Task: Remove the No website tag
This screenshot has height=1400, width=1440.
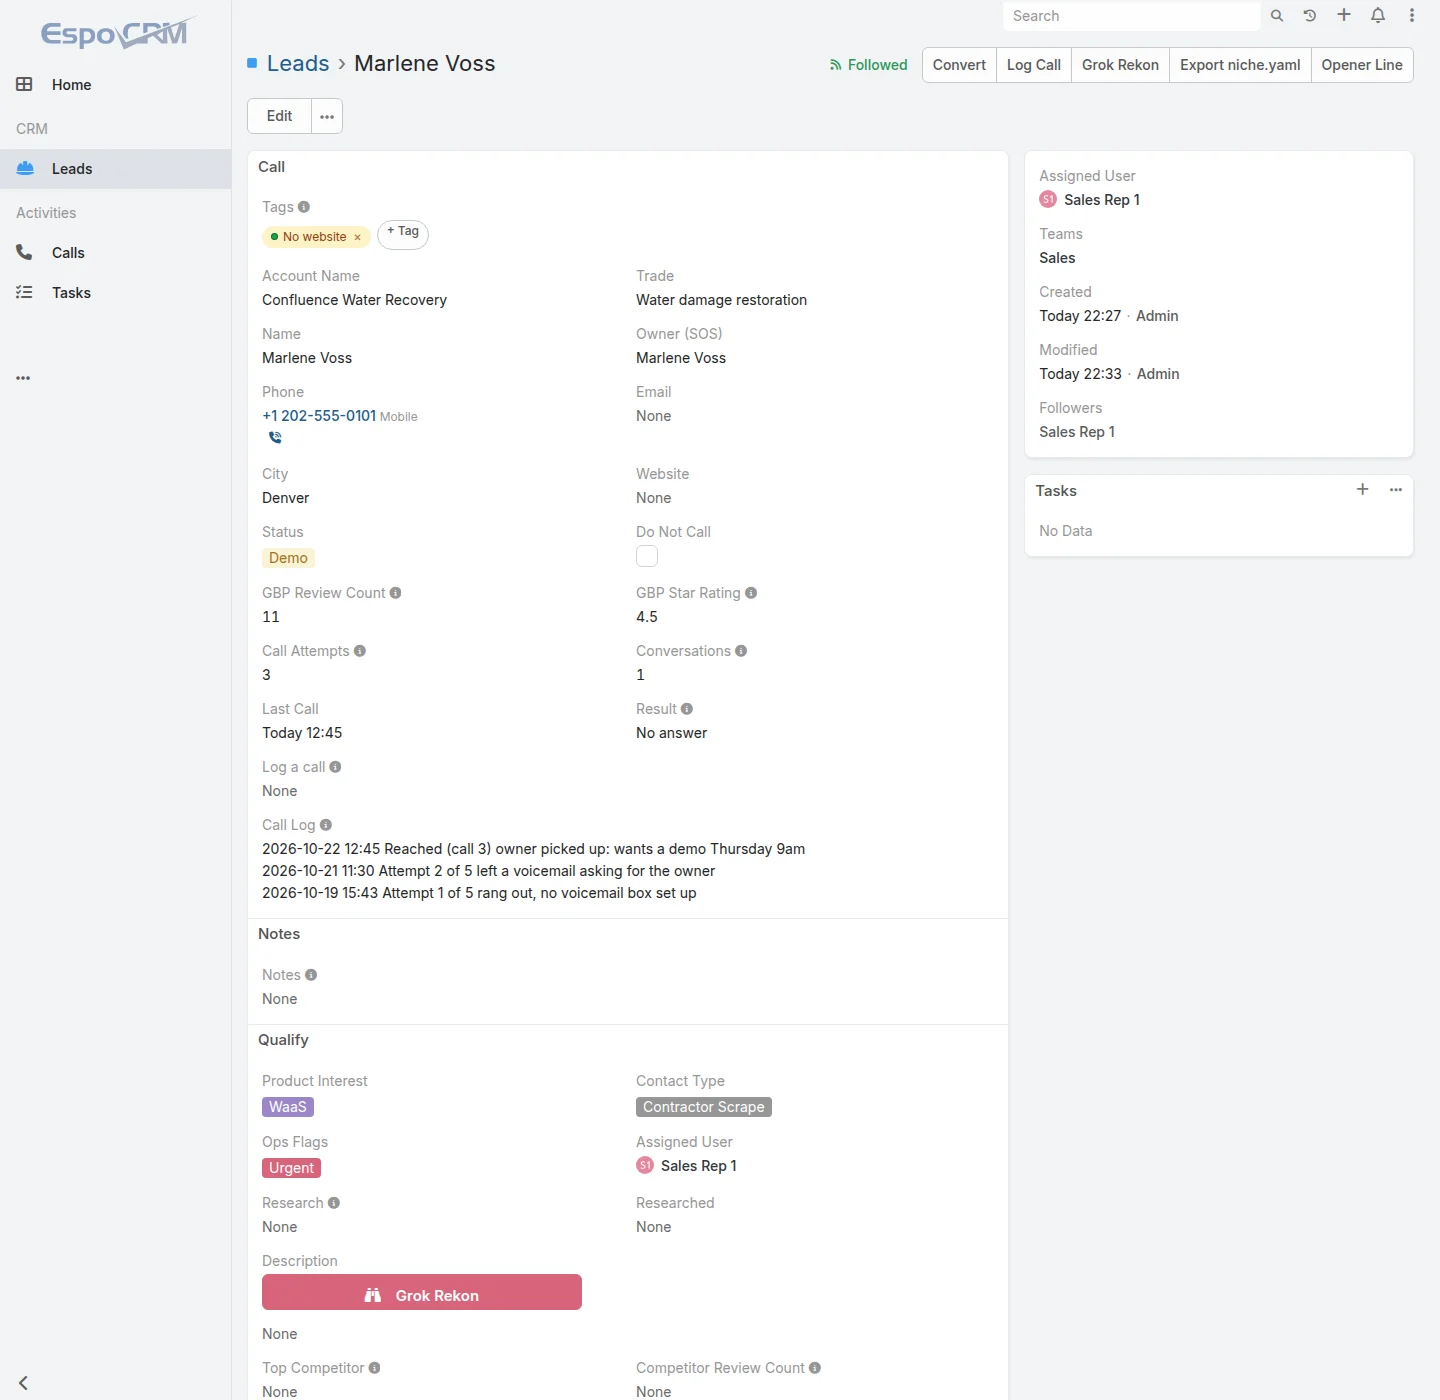Action: click(357, 238)
